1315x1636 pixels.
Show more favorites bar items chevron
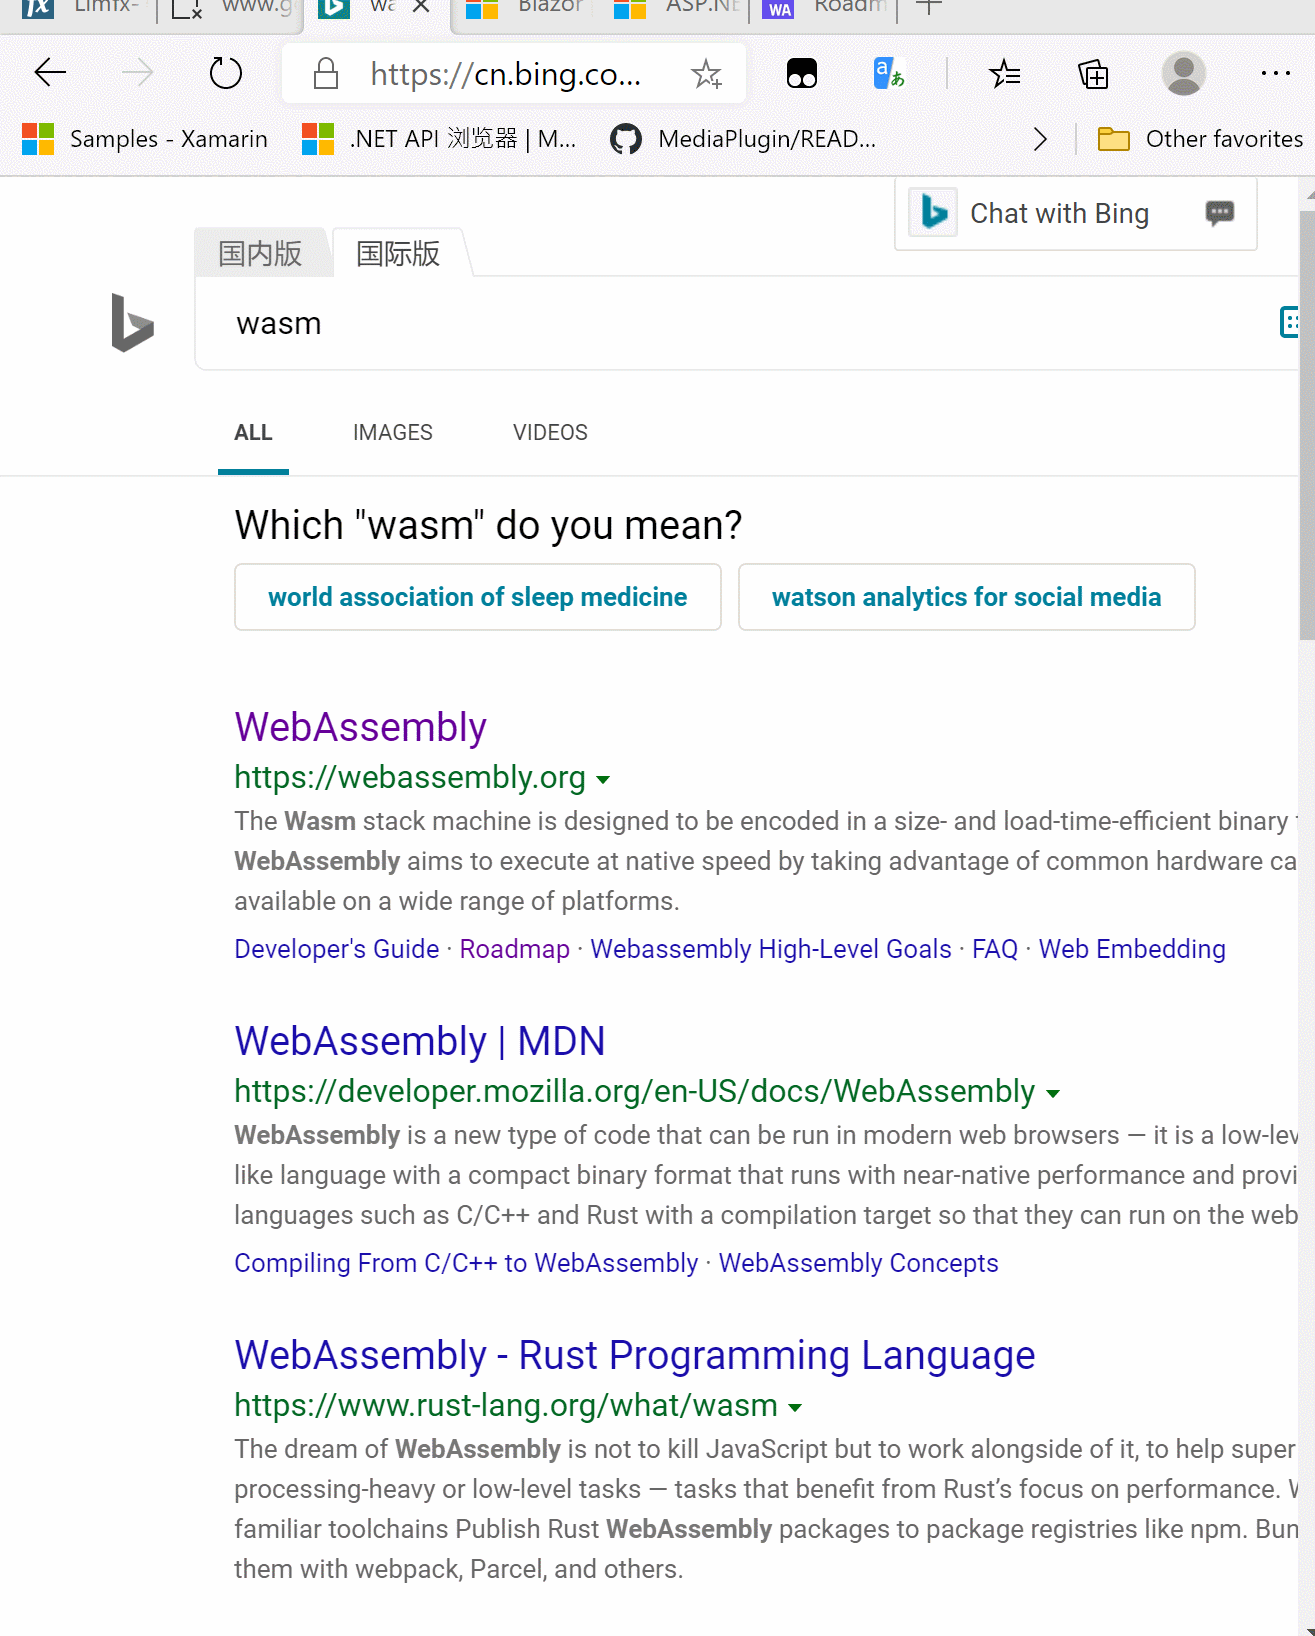1040,139
